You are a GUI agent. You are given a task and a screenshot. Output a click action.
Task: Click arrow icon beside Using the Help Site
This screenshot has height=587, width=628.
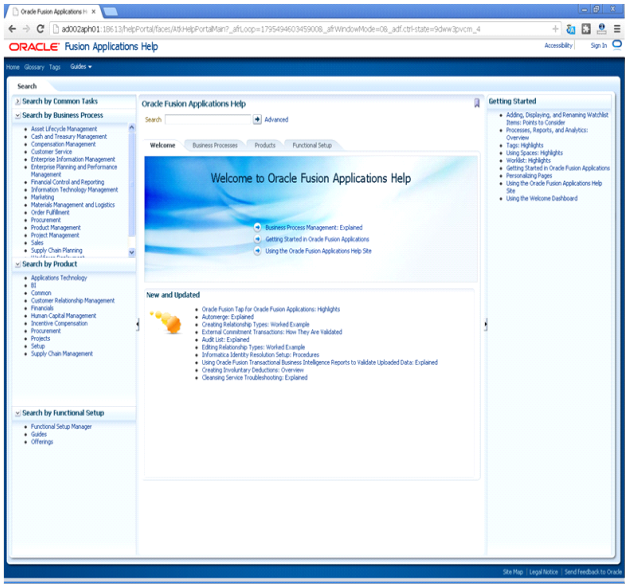[x=258, y=251]
